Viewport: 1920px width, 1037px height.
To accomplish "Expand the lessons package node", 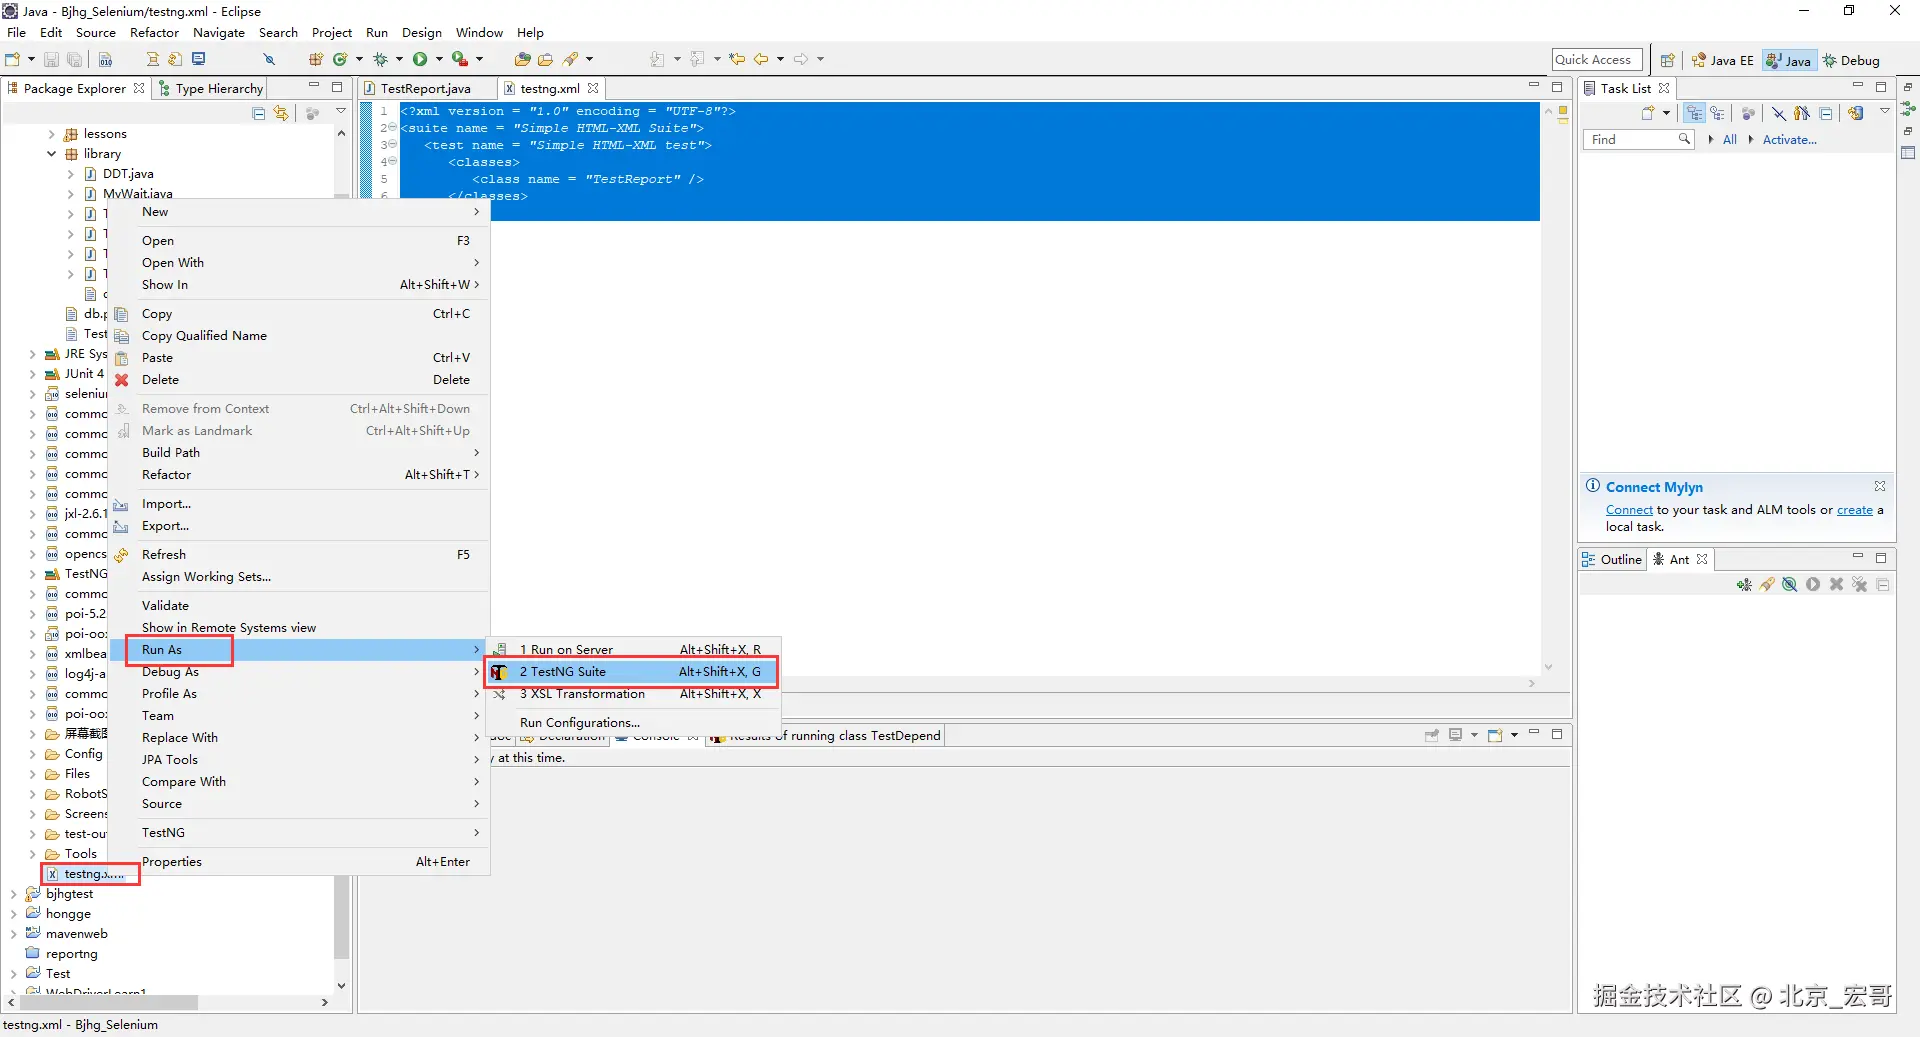I will 52,134.
